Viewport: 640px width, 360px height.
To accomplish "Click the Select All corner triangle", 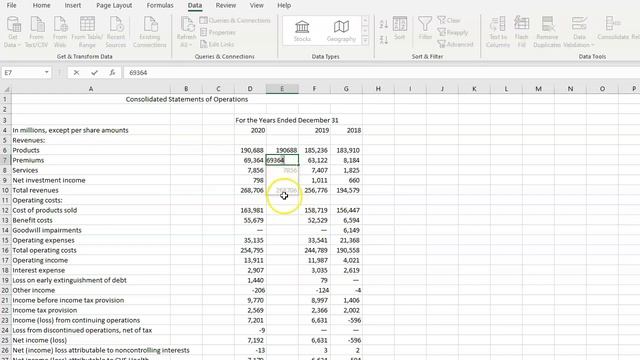I will (6, 89).
